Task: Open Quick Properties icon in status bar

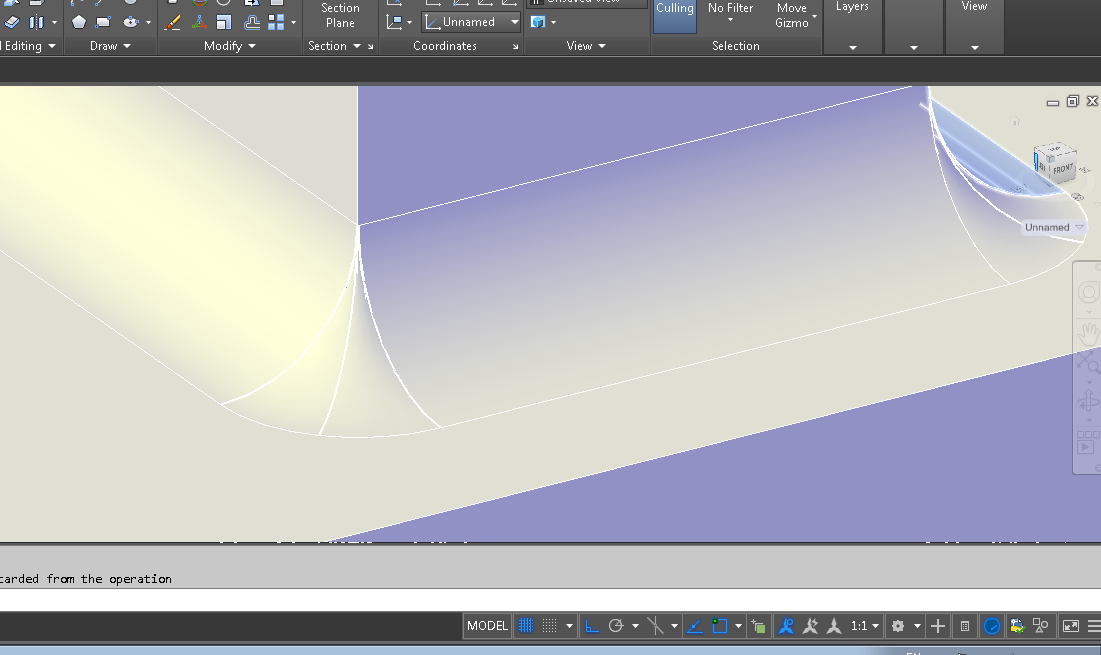Action: (965, 626)
